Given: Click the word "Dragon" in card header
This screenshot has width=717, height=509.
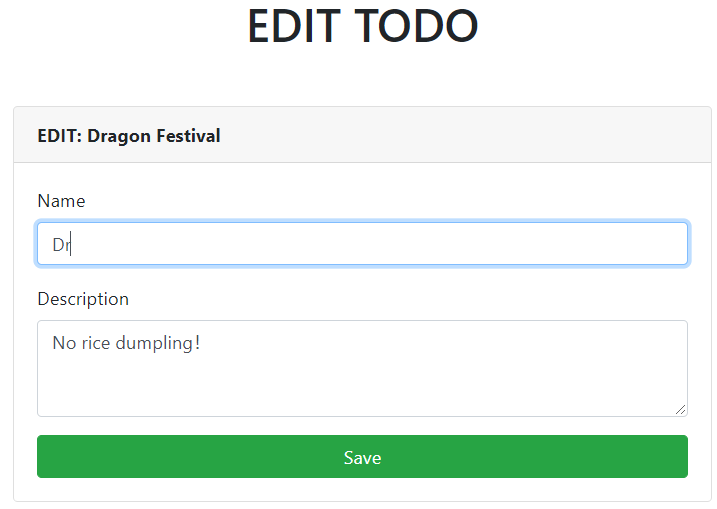Looking at the screenshot, I should [x=116, y=135].
